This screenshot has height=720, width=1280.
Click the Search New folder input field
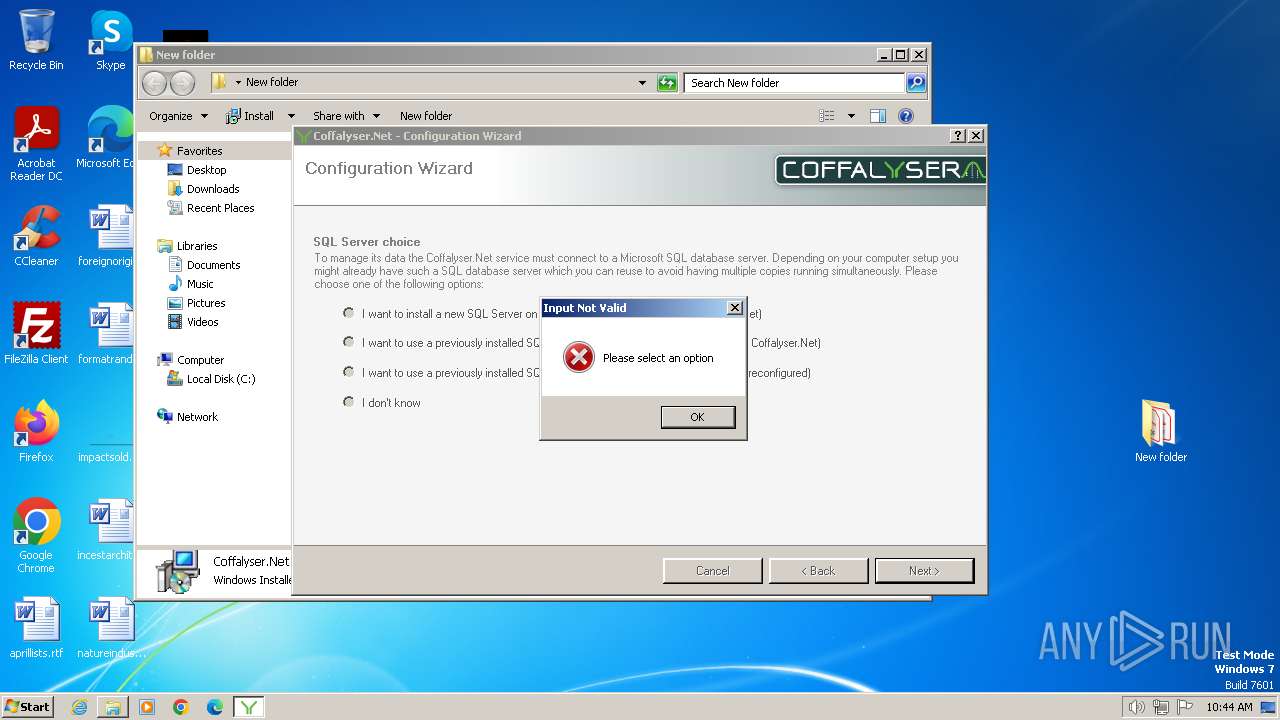pos(795,83)
